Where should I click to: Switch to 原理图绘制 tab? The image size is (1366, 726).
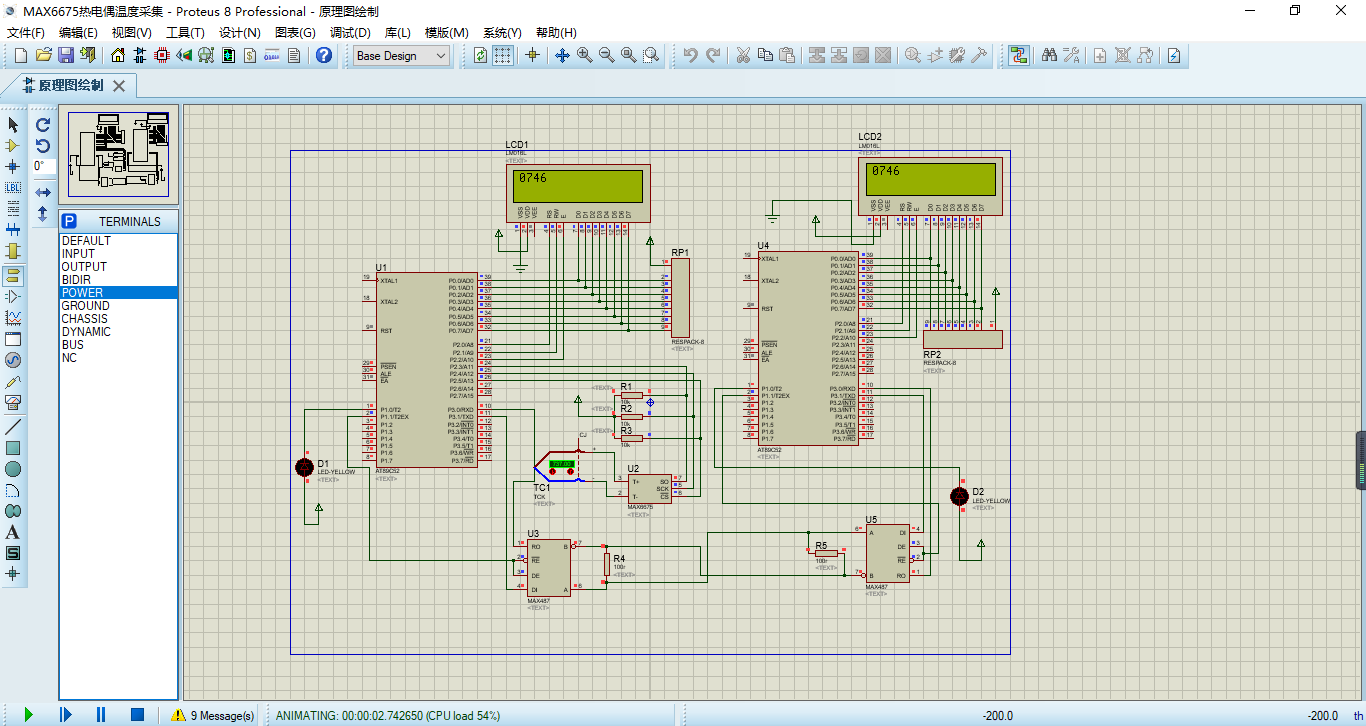click(70, 86)
